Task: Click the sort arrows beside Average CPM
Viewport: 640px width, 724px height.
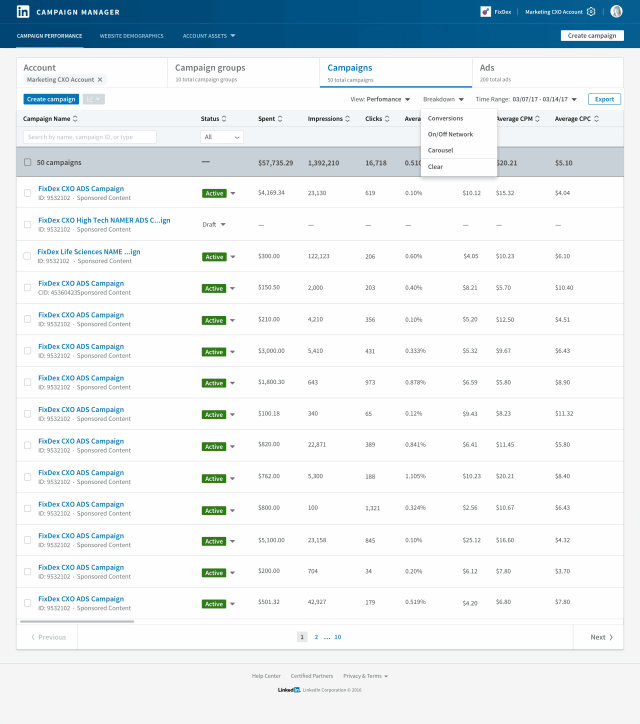Action: tap(537, 119)
